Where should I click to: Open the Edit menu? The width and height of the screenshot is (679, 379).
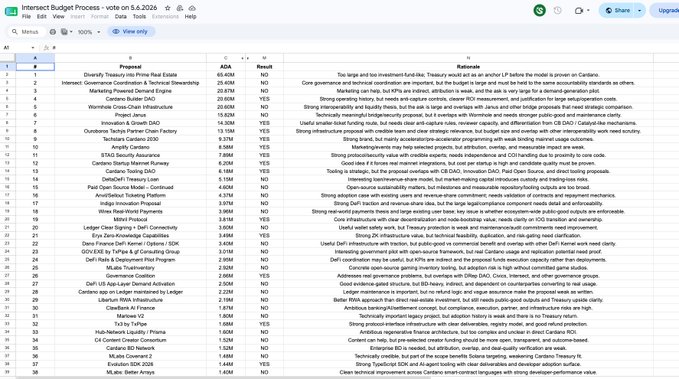[x=42, y=16]
